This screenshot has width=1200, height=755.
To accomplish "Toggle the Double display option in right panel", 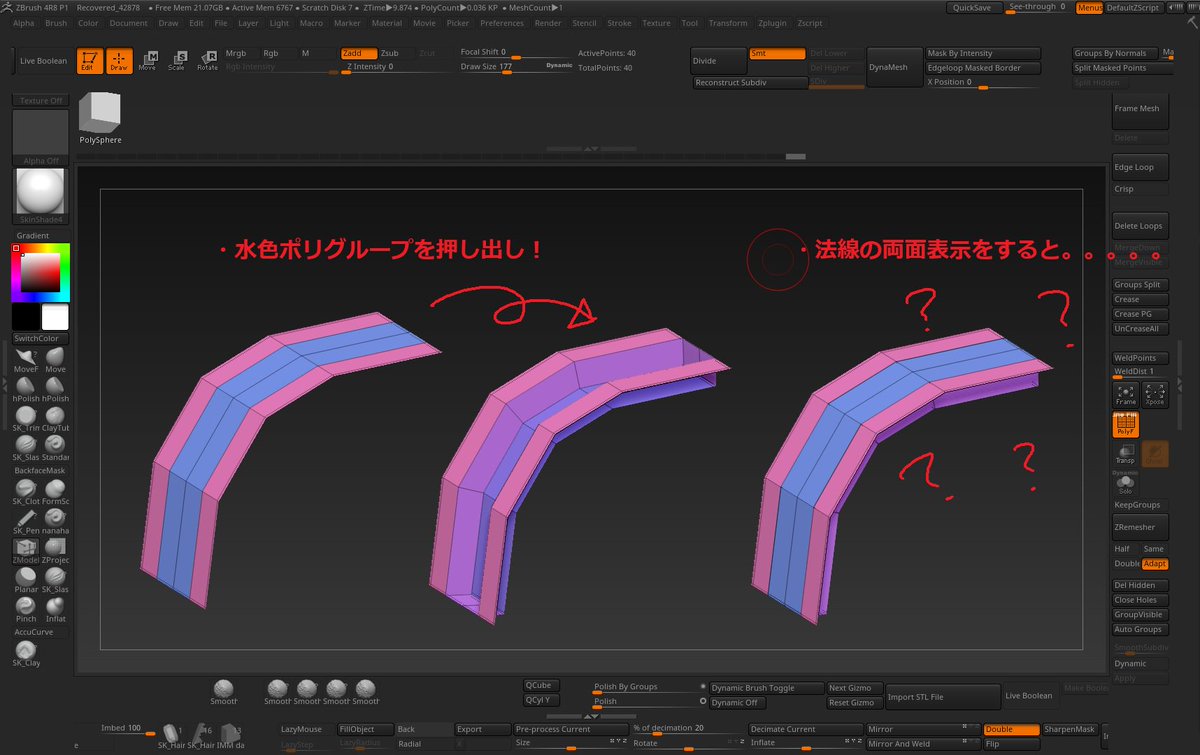I will pyautogui.click(x=1126, y=564).
